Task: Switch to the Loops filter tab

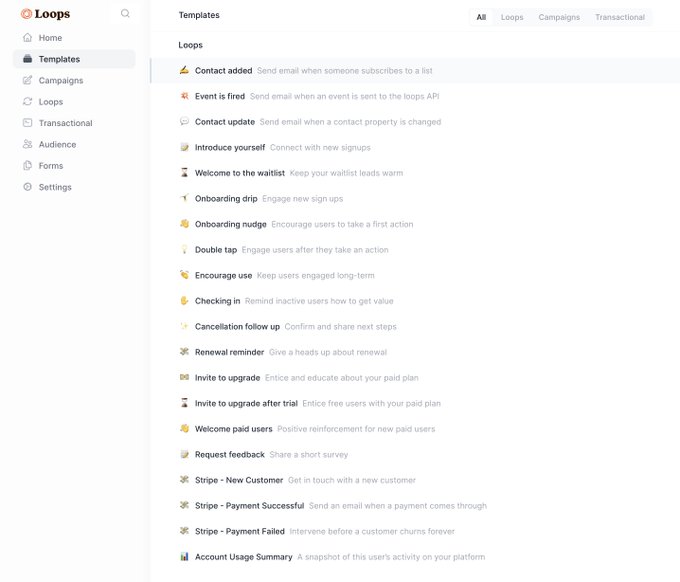Action: pos(512,17)
